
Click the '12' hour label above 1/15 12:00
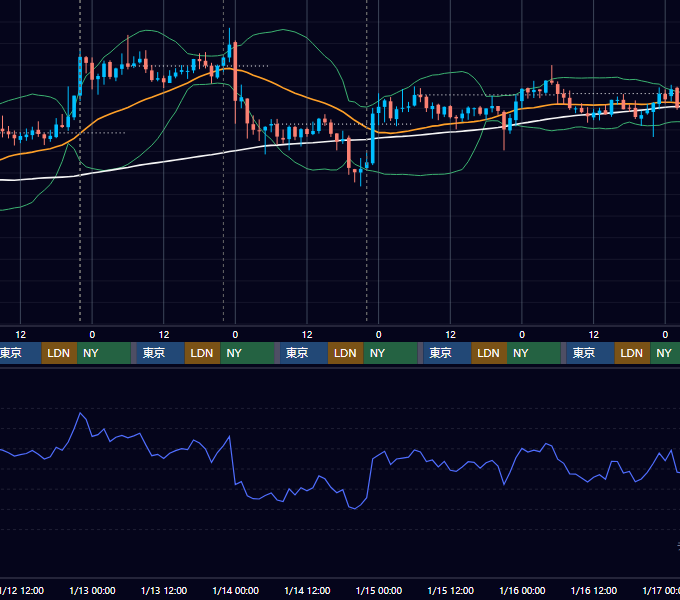451,335
